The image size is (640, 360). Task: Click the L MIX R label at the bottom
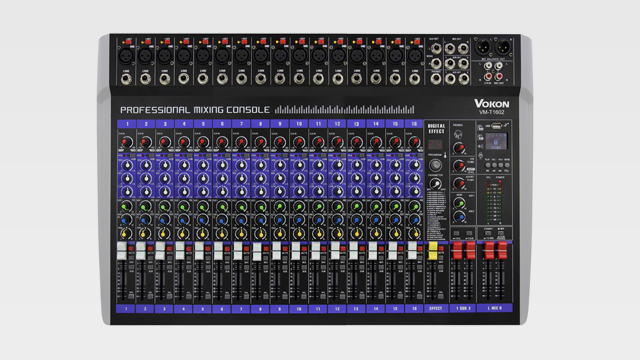point(495,308)
